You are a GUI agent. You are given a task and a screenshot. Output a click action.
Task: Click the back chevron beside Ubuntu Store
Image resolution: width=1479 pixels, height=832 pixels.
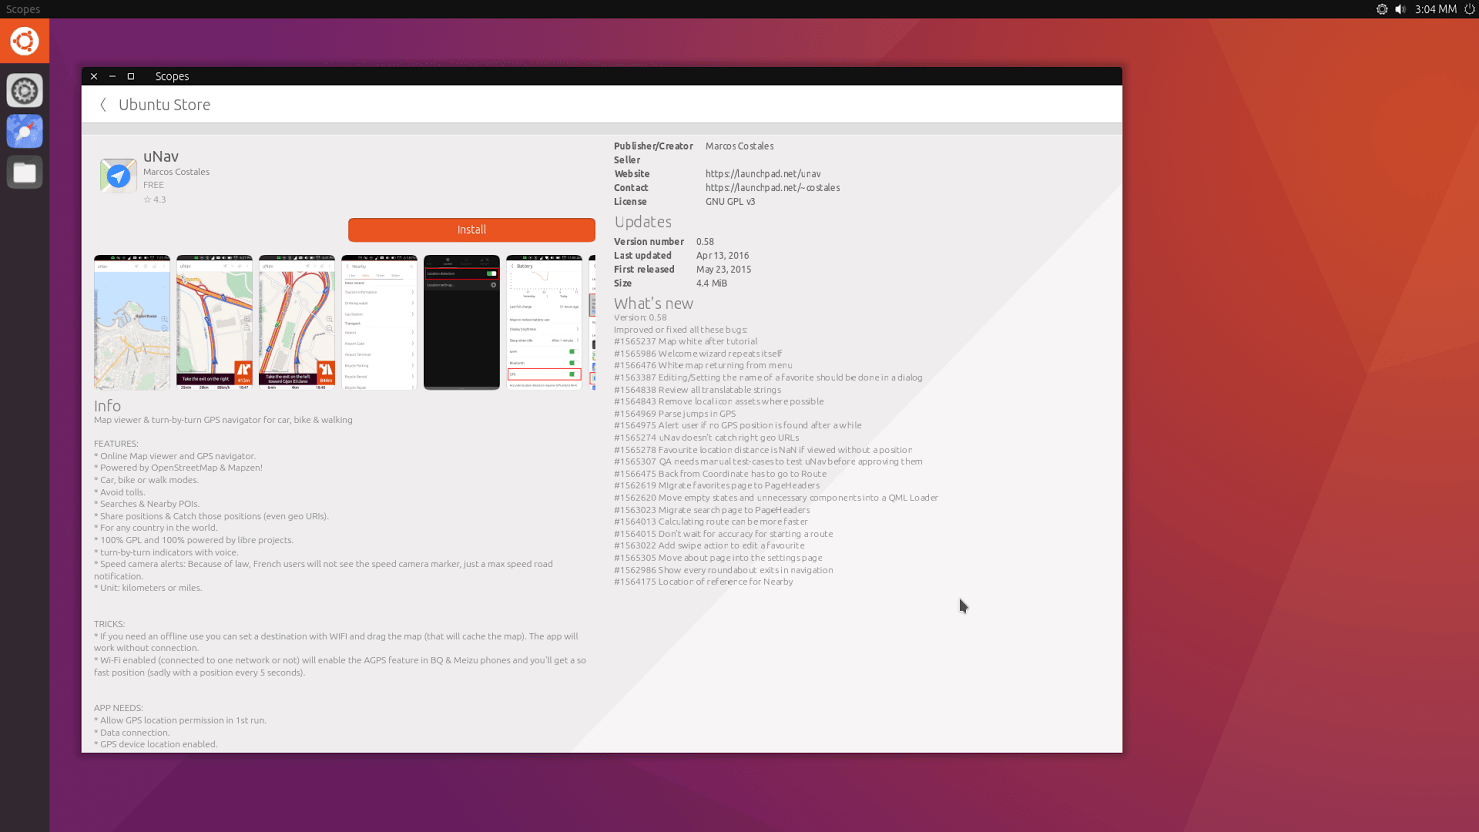tap(103, 104)
